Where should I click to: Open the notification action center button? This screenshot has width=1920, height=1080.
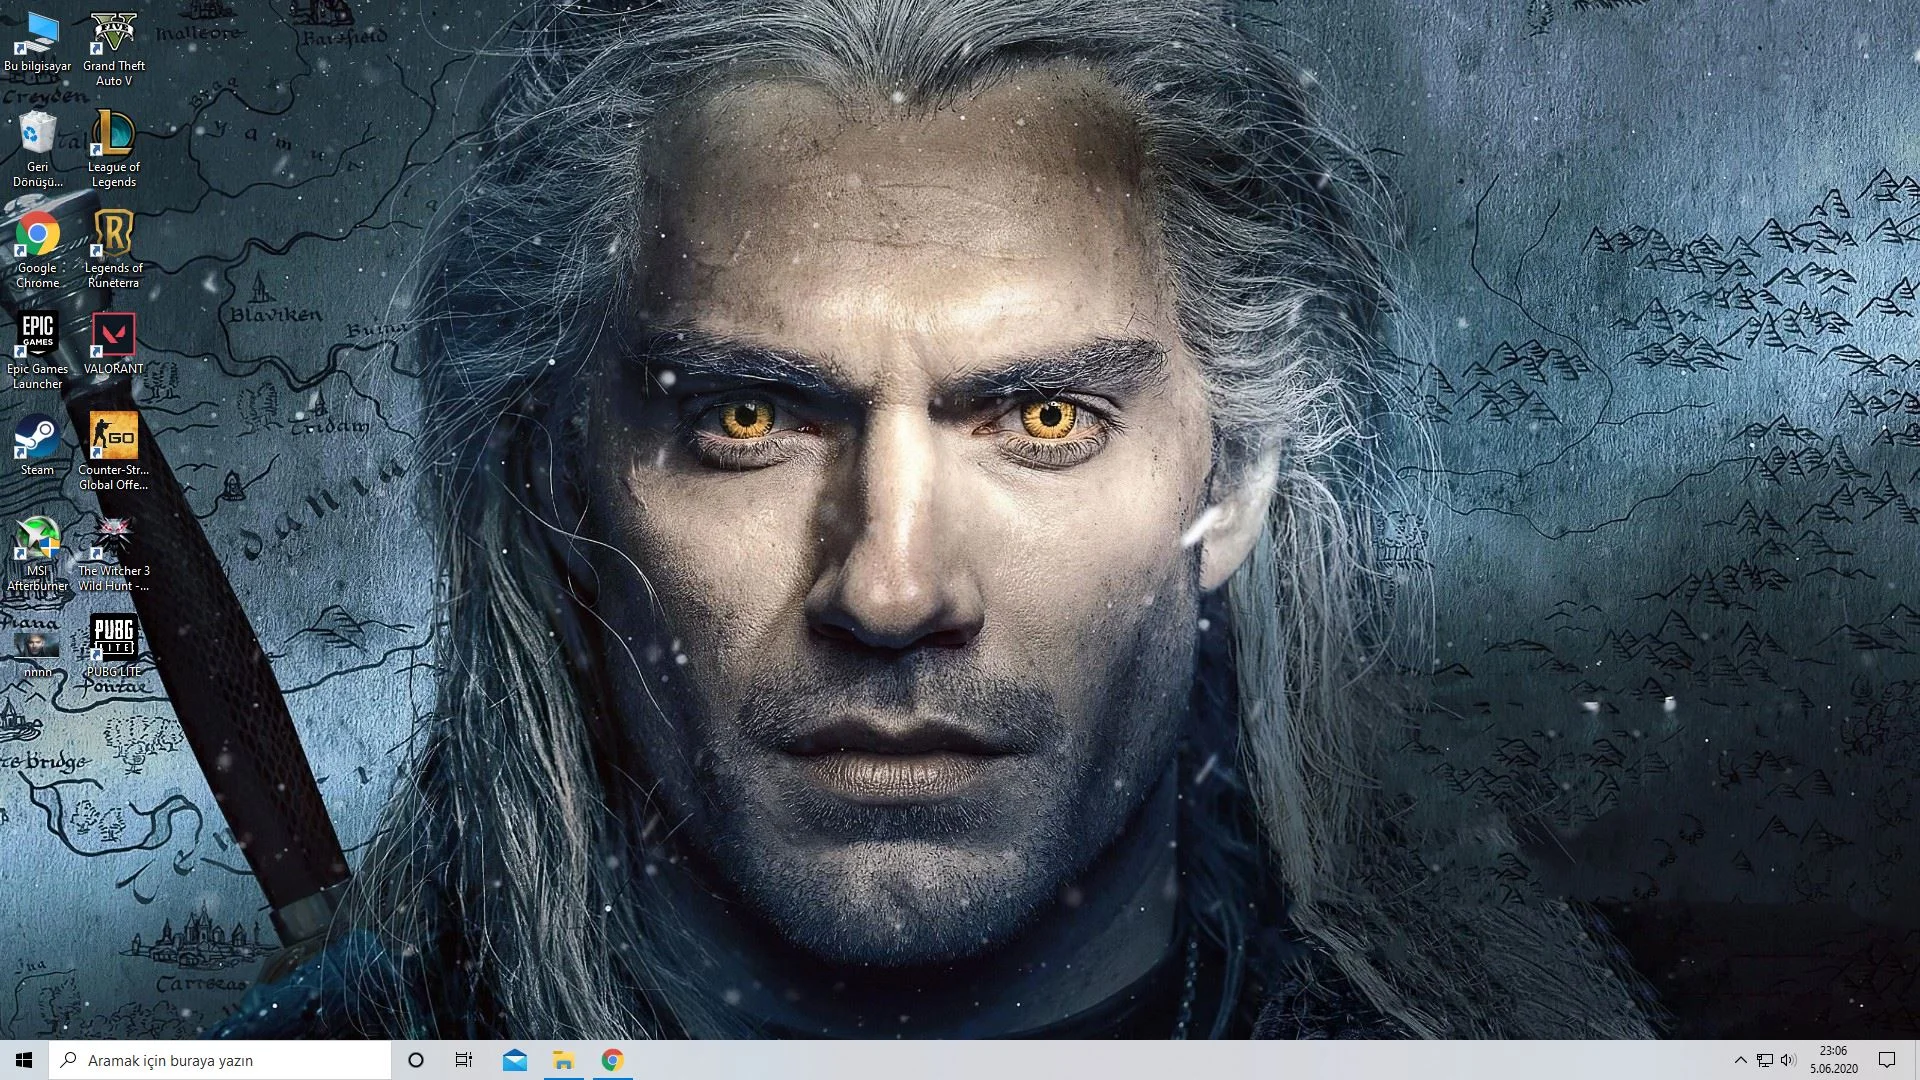point(1887,1060)
